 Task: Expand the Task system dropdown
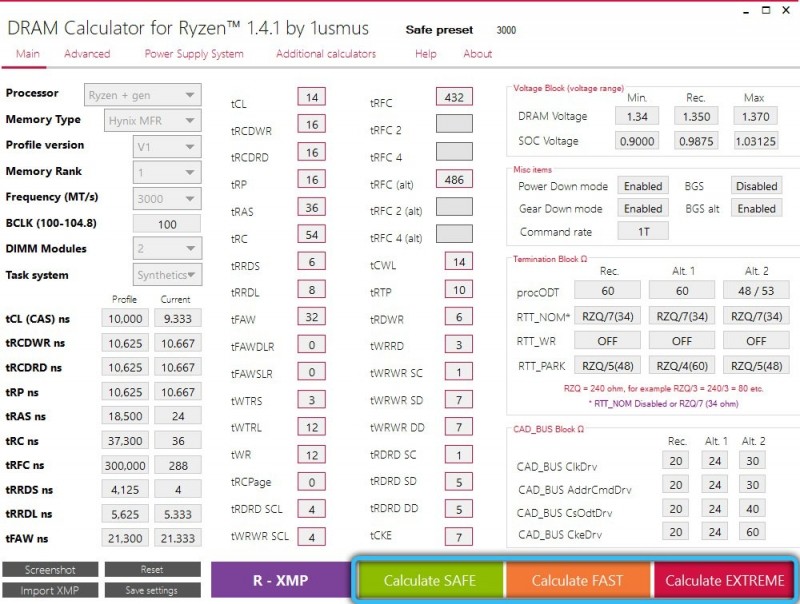point(167,274)
